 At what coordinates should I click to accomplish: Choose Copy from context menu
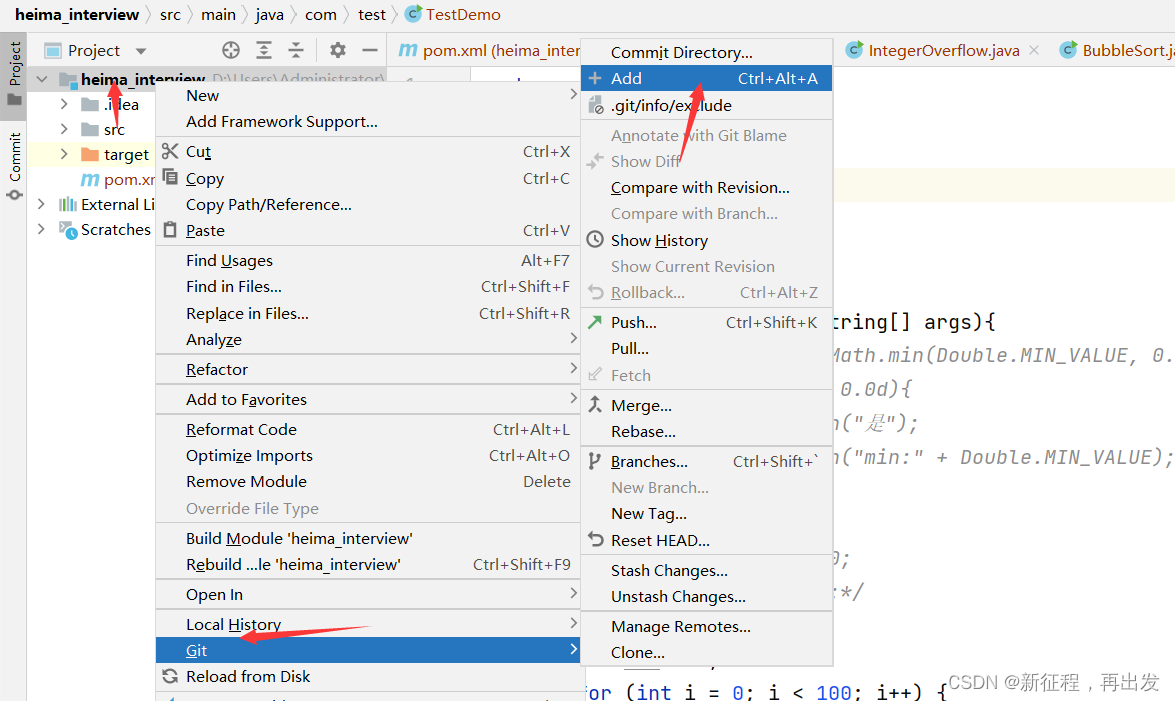click(368, 178)
